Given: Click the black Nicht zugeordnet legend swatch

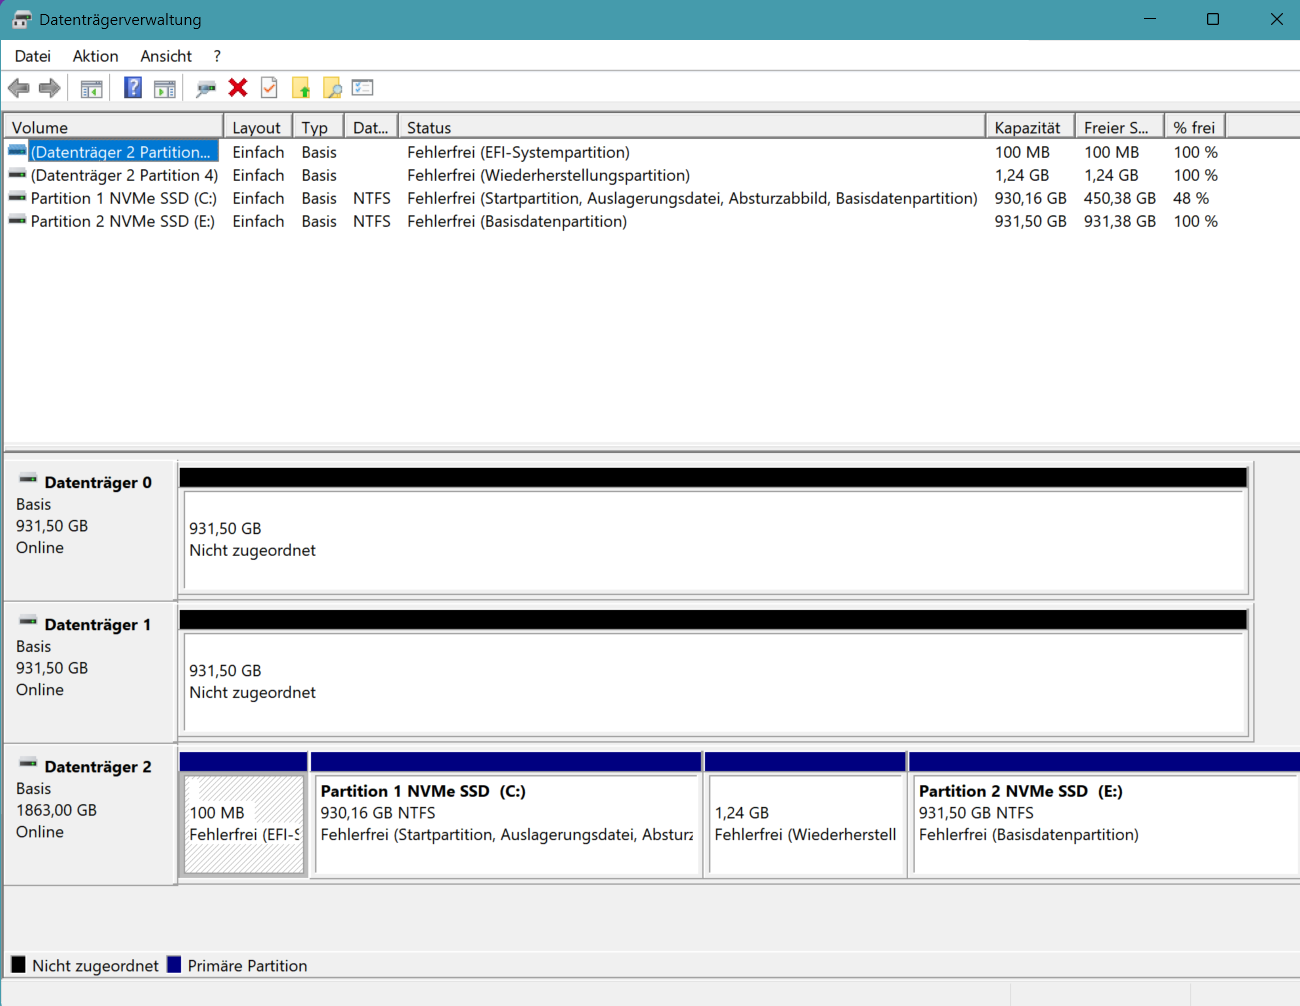Looking at the screenshot, I should (18, 964).
